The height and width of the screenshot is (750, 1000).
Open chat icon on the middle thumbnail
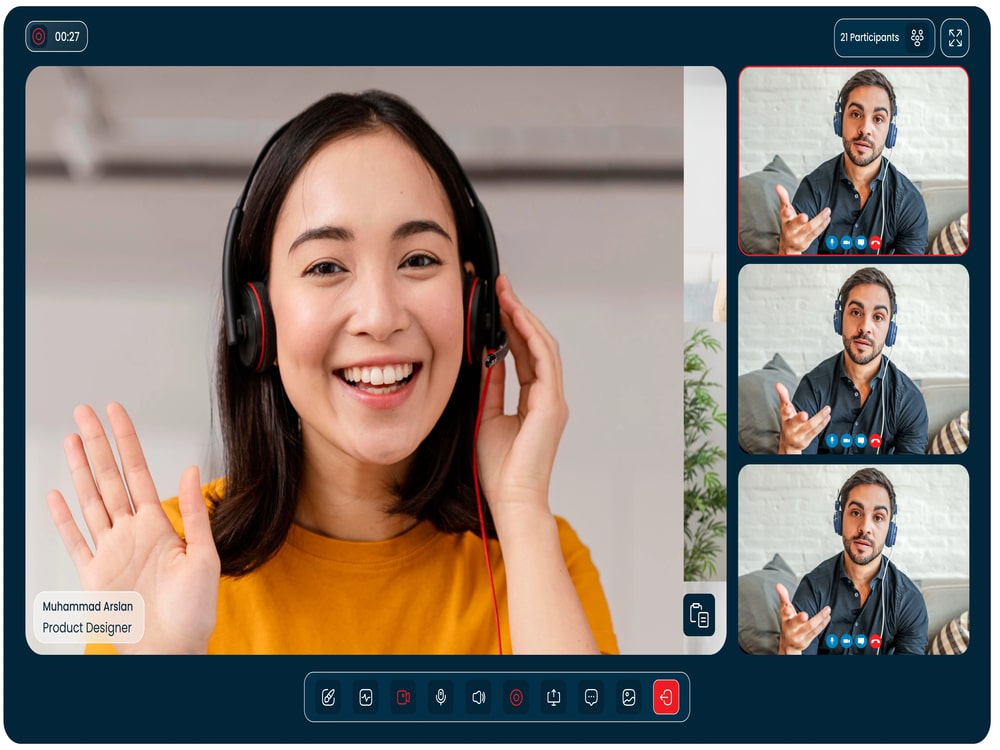coord(861,440)
